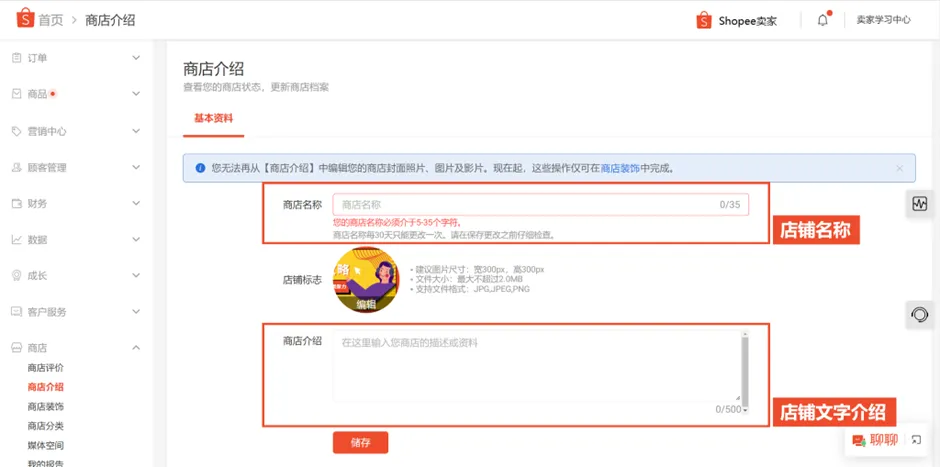Expand the 顾客管理 menu chevron

coord(136,168)
